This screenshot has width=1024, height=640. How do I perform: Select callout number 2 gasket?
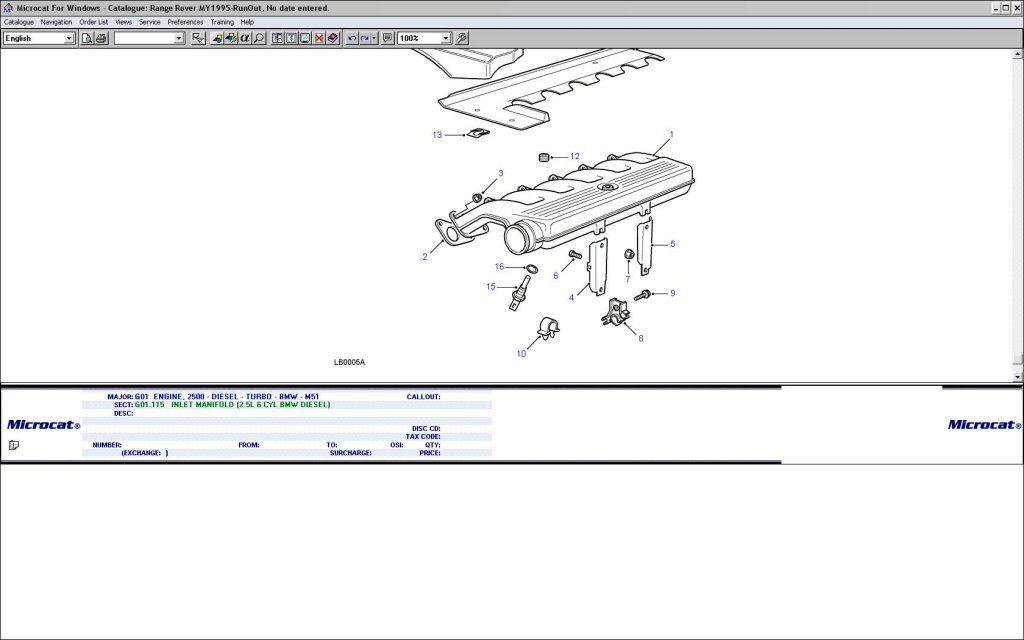click(x=424, y=257)
